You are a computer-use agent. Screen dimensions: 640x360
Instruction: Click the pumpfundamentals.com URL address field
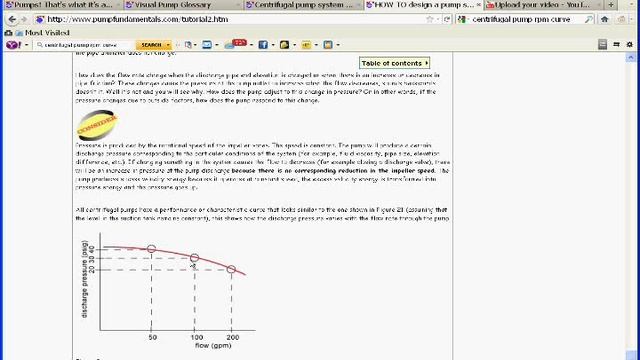[x=229, y=19]
